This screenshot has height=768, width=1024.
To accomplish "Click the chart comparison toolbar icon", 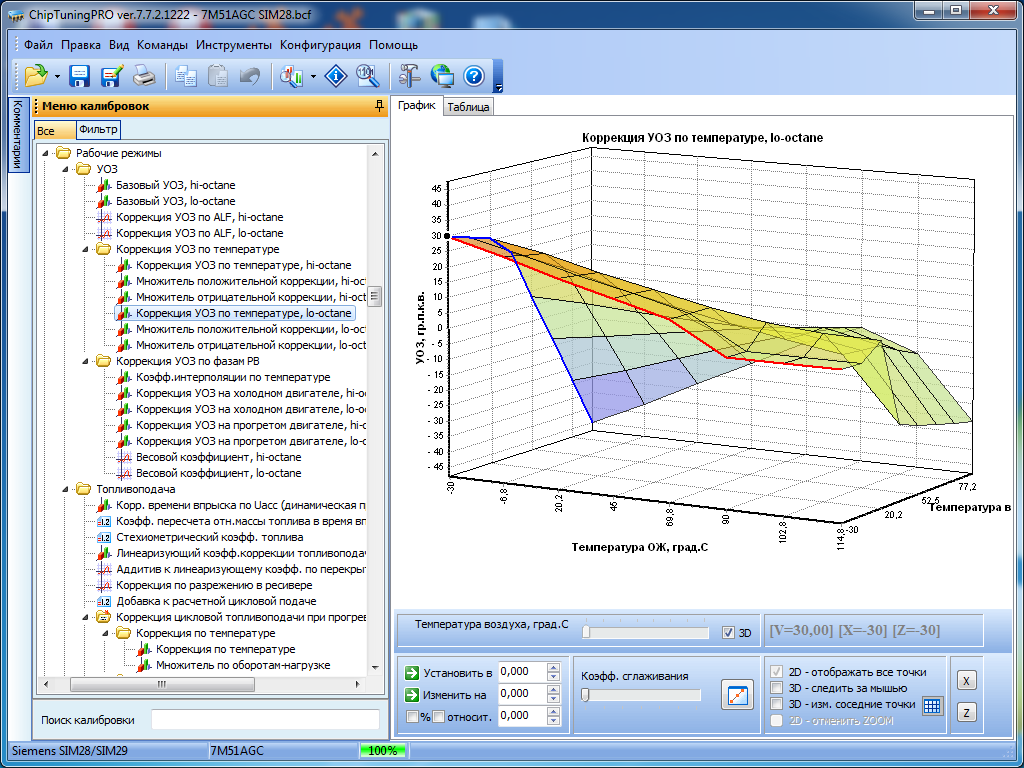I will [x=292, y=76].
